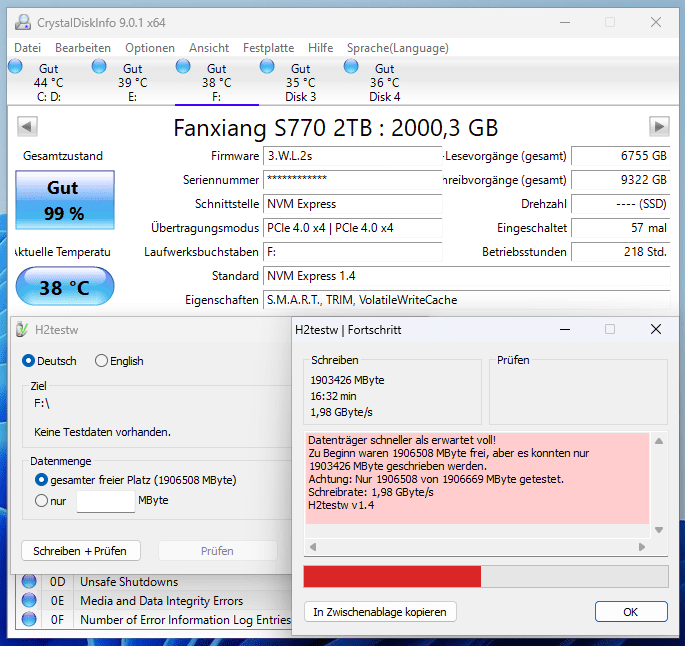Image resolution: width=685 pixels, height=646 pixels.
Task: Click the Betriebsstunden value 218 Std.
Action: pyautogui.click(x=621, y=252)
